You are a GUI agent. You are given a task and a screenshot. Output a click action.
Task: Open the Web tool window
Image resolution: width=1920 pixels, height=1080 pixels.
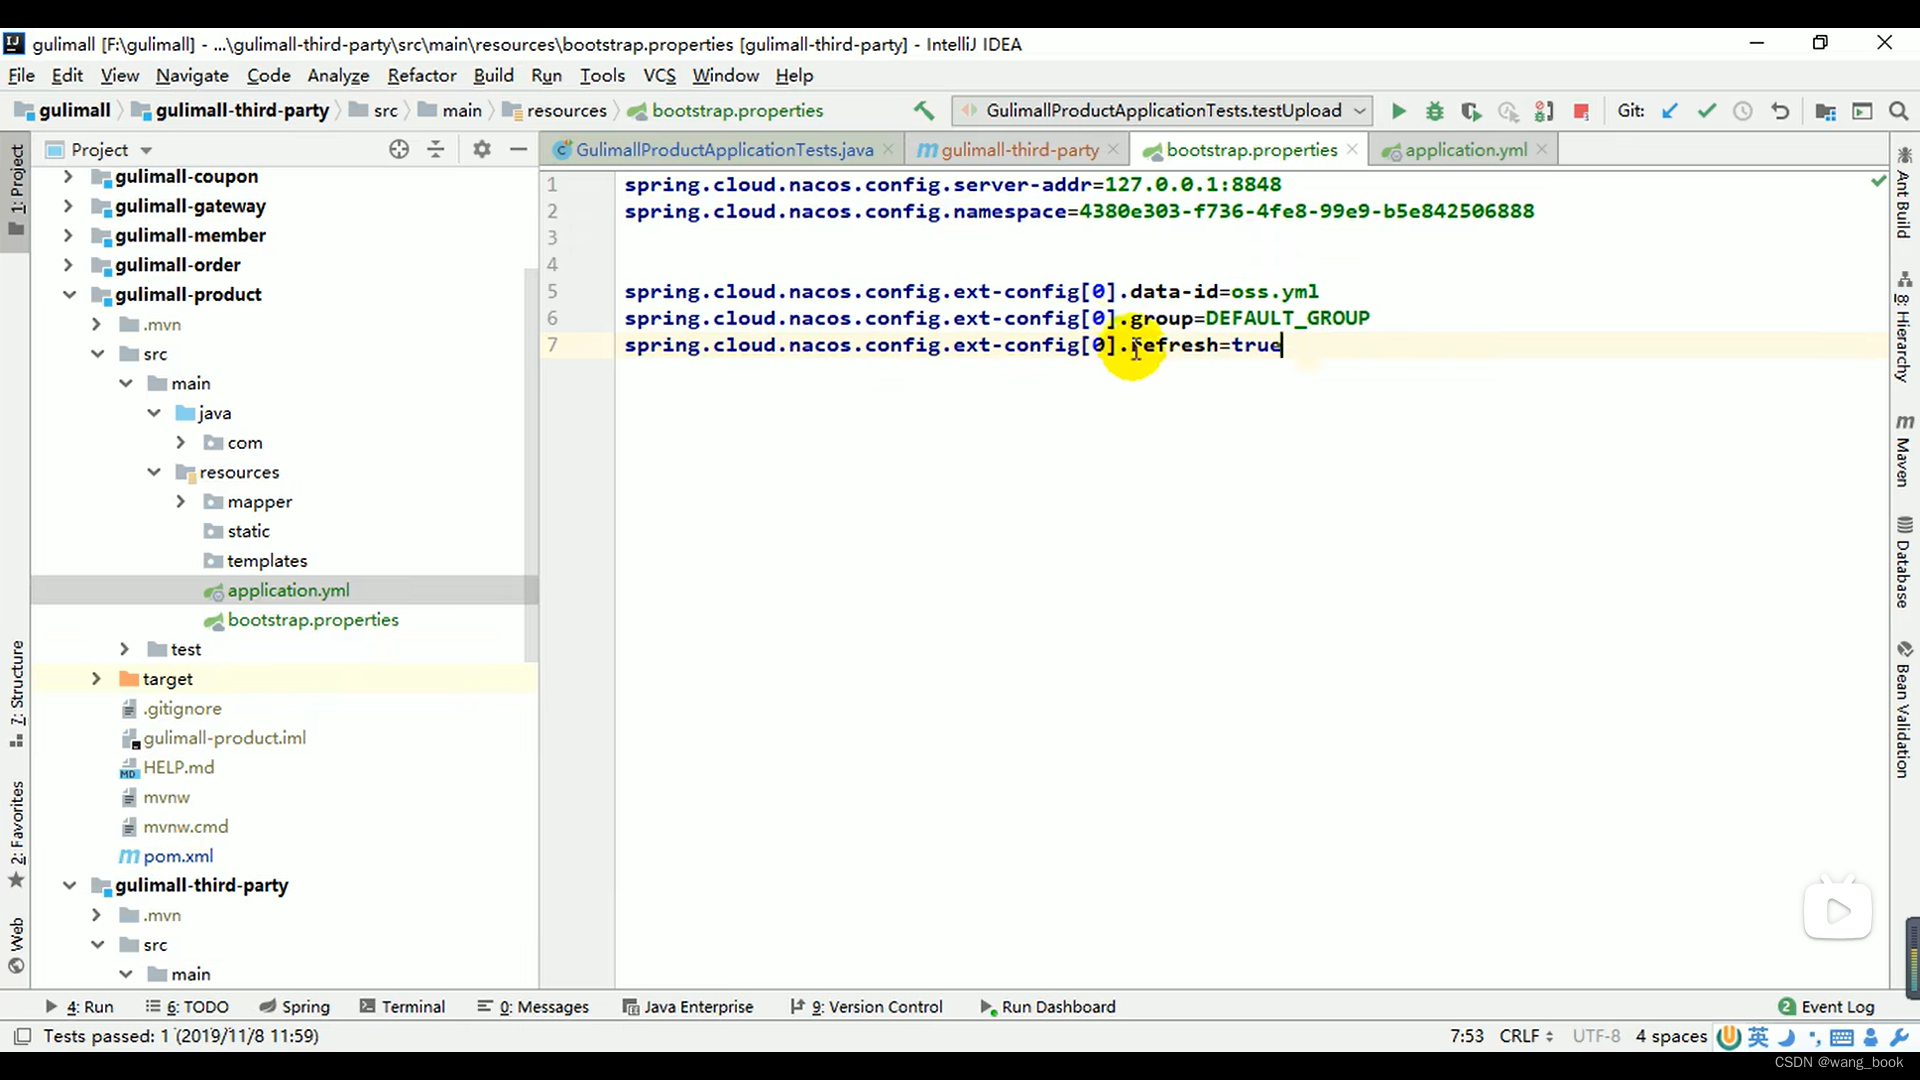click(x=16, y=945)
